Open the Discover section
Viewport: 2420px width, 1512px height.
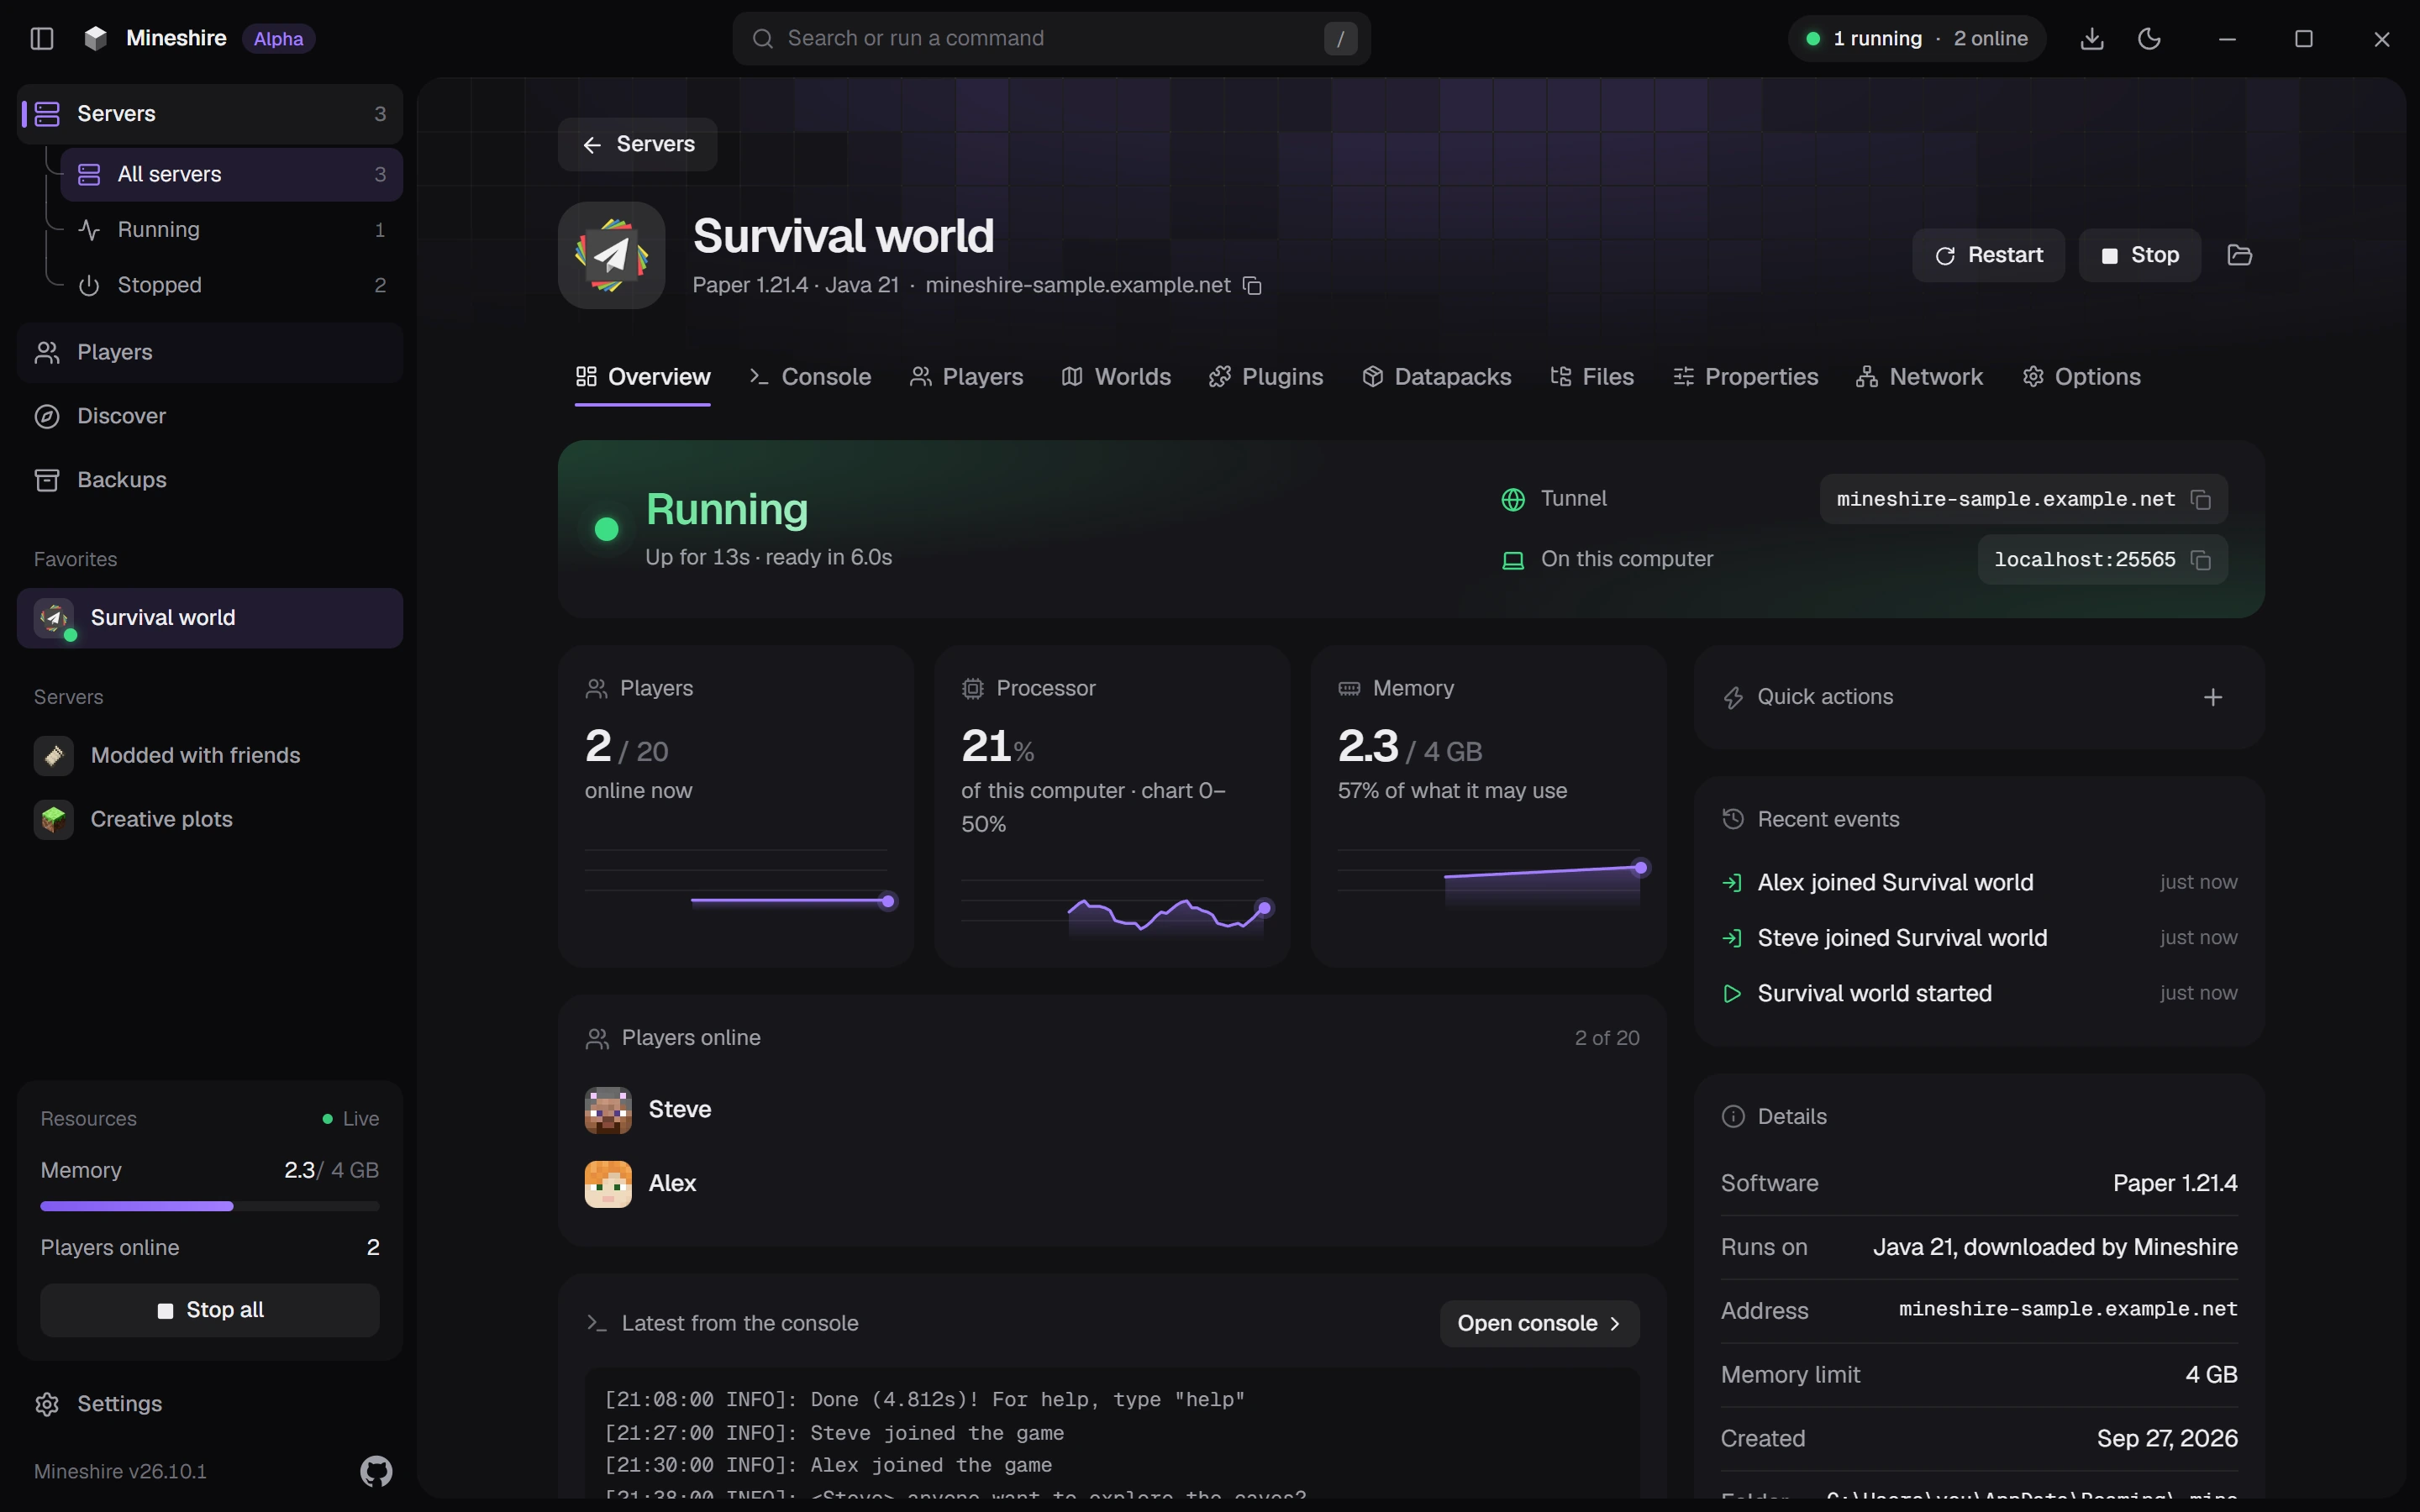coord(210,416)
